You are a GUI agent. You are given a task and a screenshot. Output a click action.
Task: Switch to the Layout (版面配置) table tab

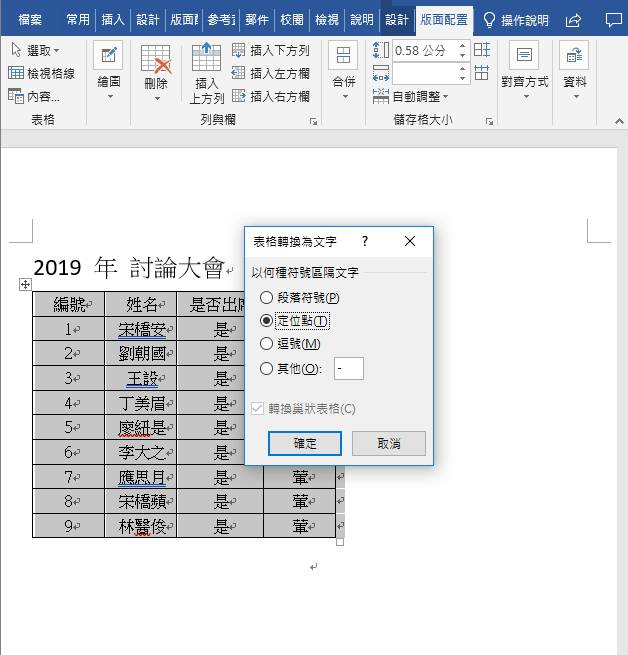pyautogui.click(x=444, y=20)
